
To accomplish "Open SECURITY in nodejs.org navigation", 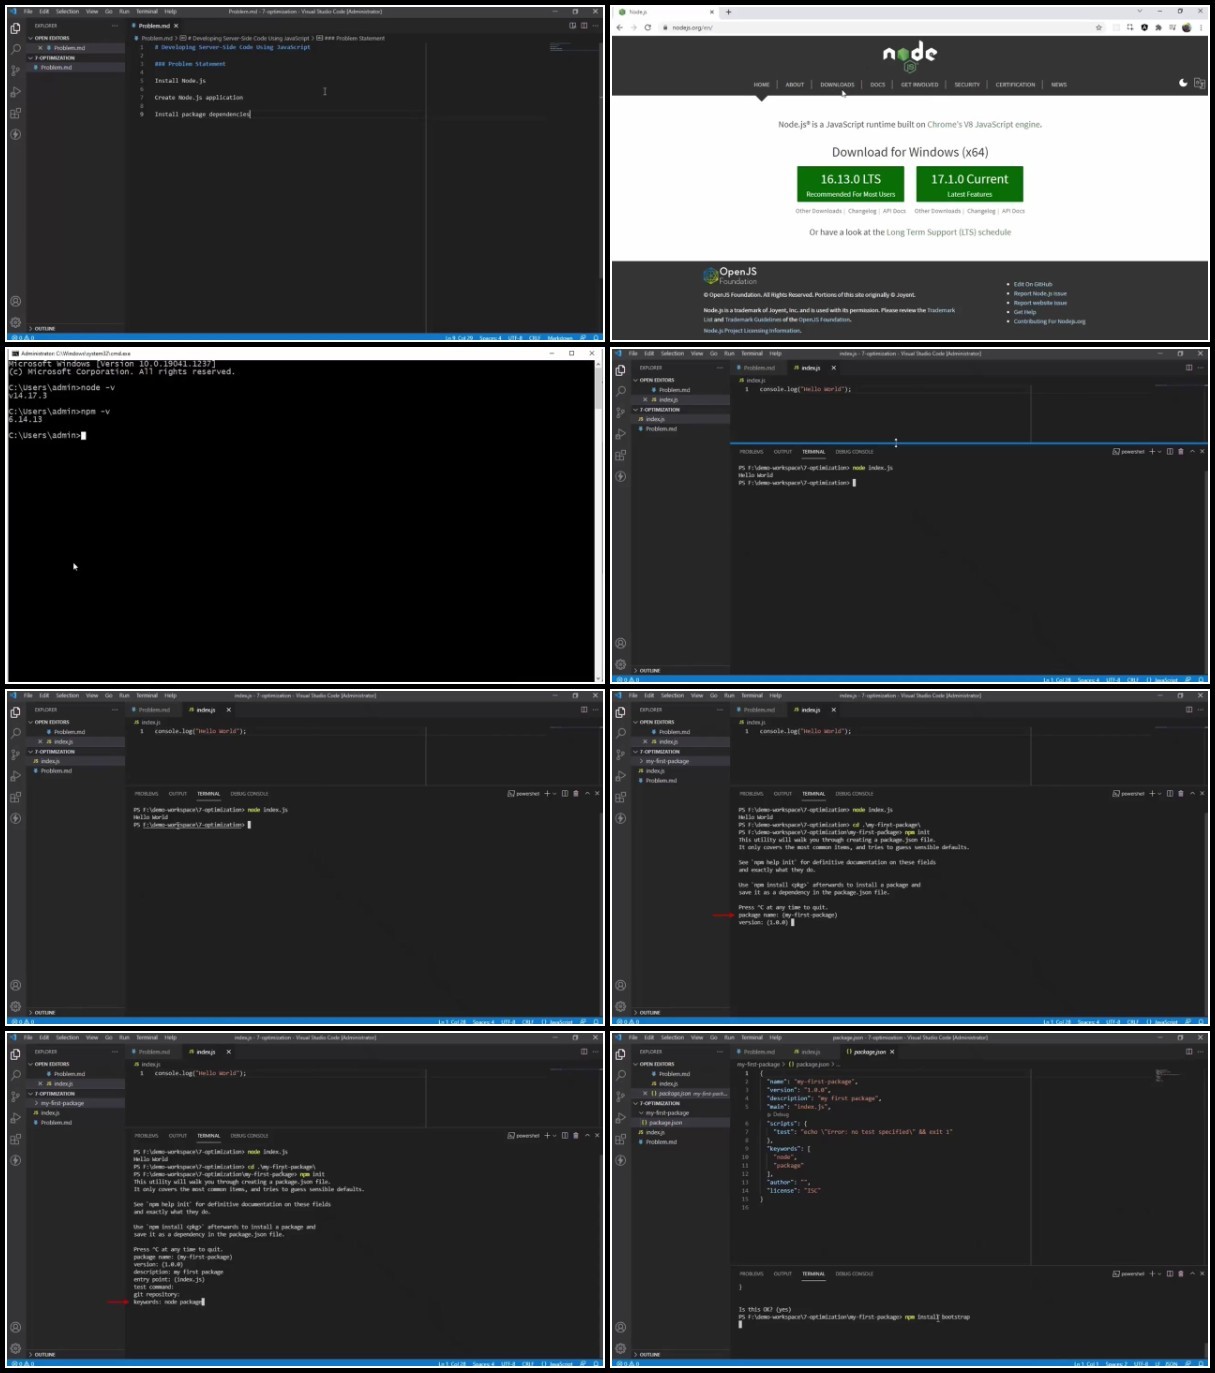I will (x=967, y=85).
